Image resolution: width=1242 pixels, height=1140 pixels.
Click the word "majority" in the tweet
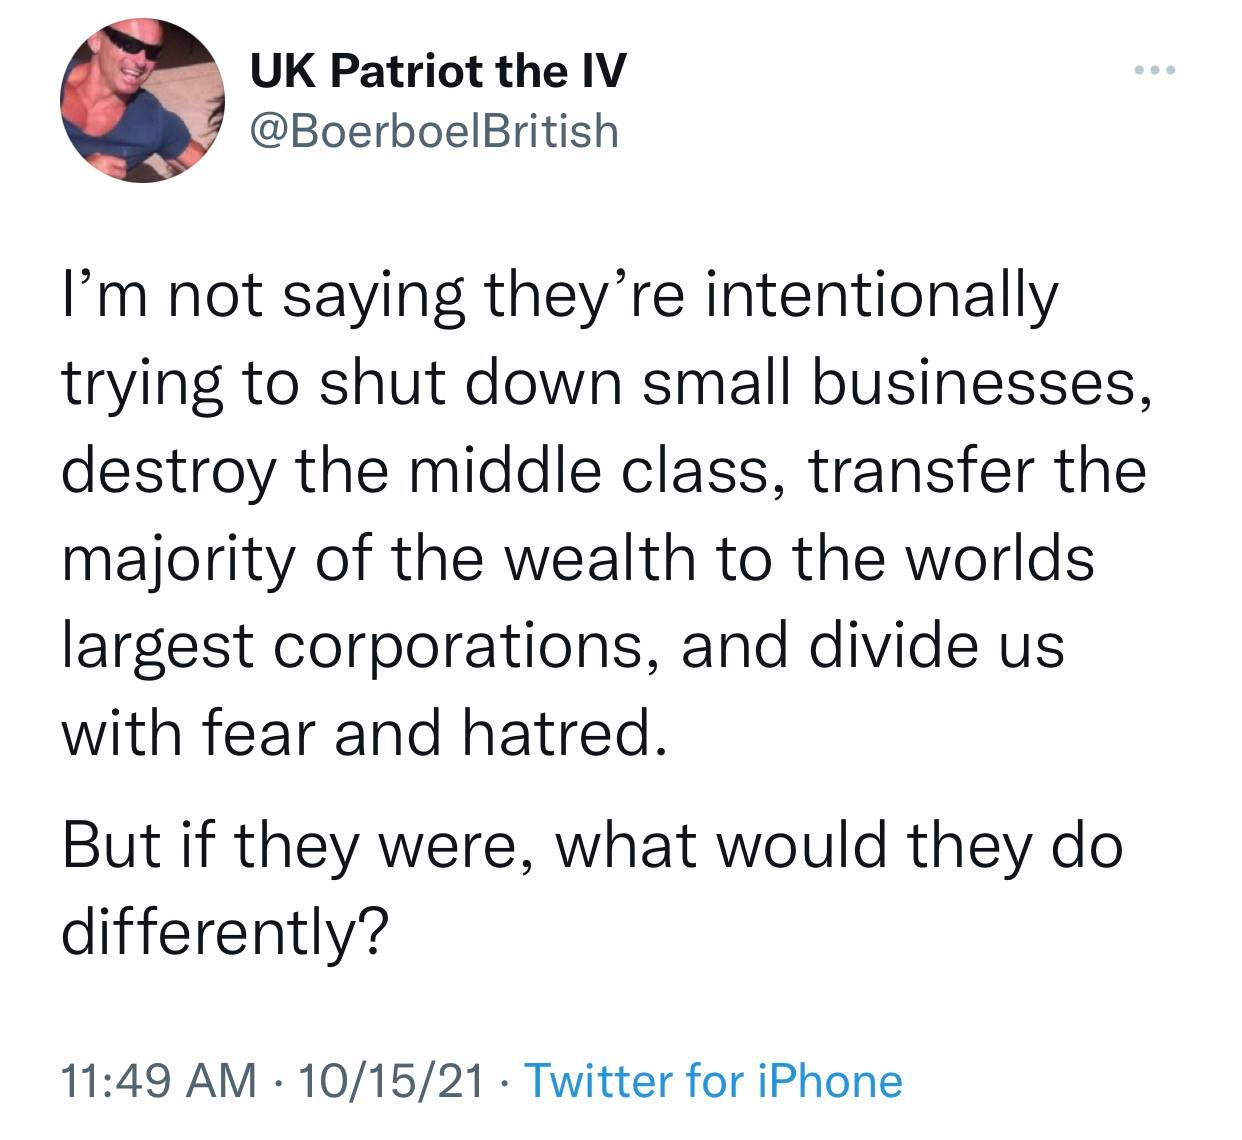[179, 559]
